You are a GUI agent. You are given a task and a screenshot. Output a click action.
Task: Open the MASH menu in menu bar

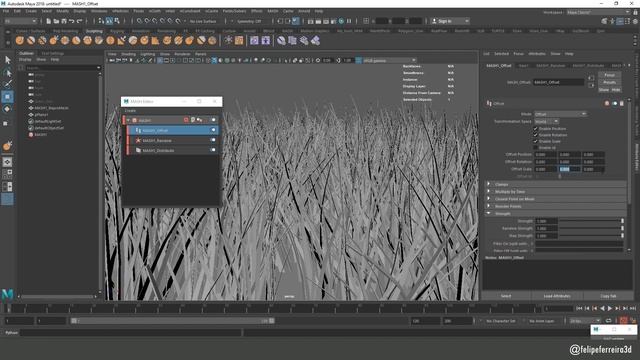point(273,11)
